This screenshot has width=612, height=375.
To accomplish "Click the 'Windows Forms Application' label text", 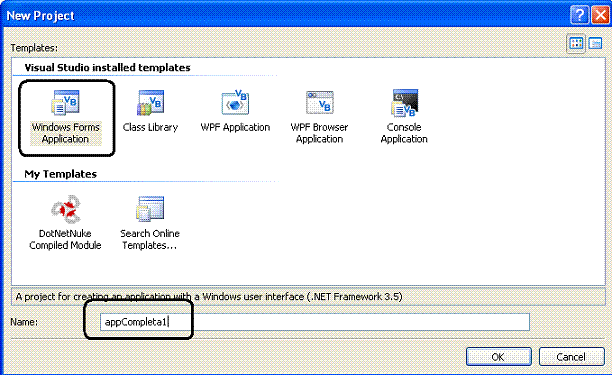I will click(x=65, y=133).
